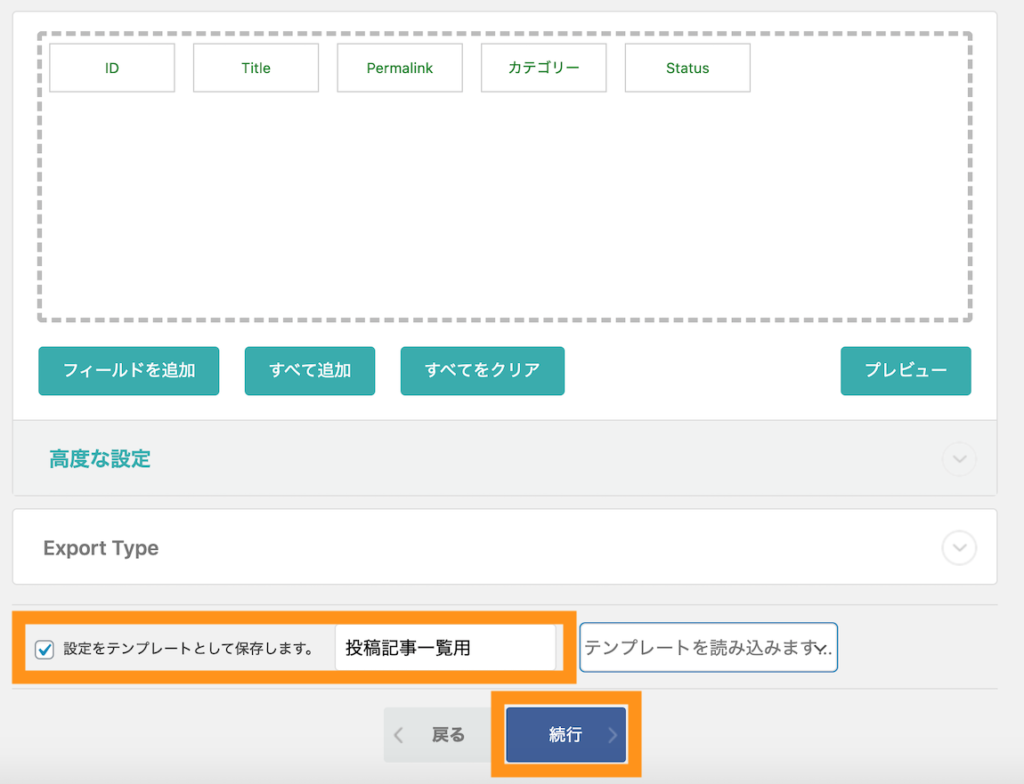The width and height of the screenshot is (1024, 784).
Task: Click the プレビュー button
Action: click(x=905, y=370)
